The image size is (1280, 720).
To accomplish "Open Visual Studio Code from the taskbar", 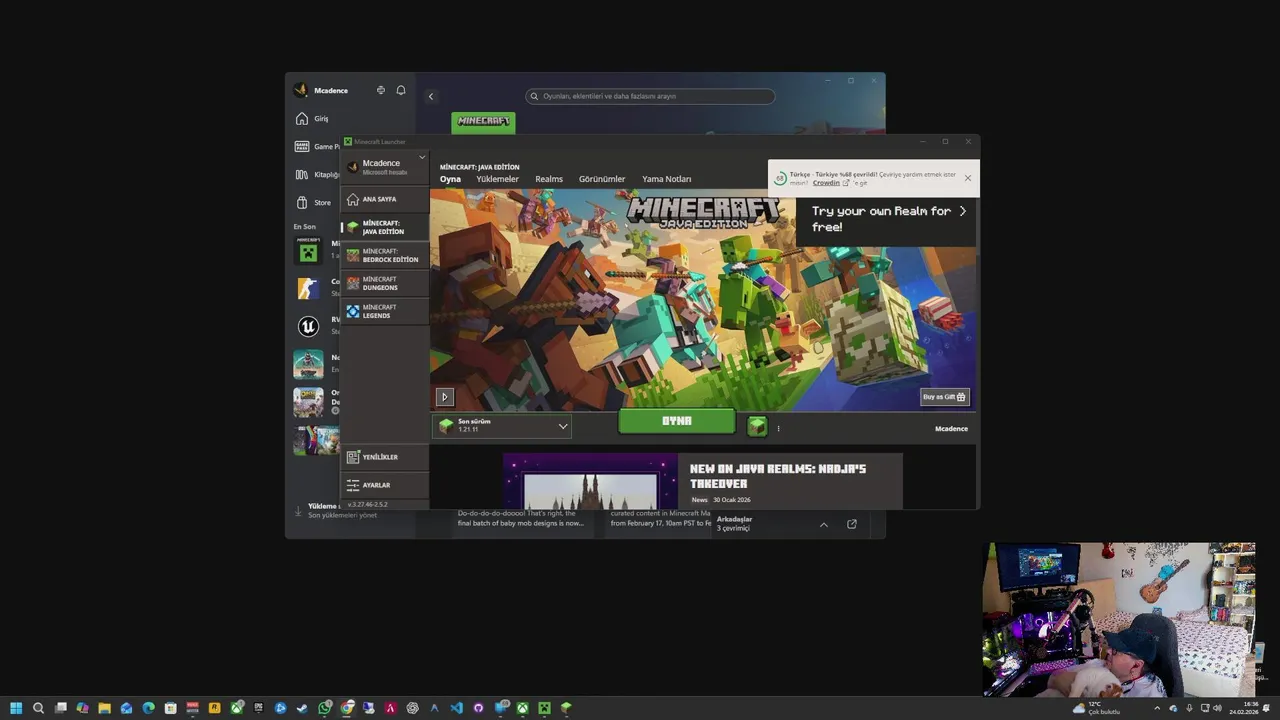I will coord(456,708).
